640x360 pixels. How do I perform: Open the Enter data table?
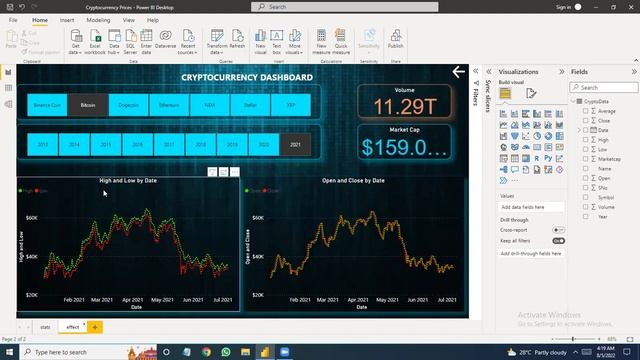point(146,42)
